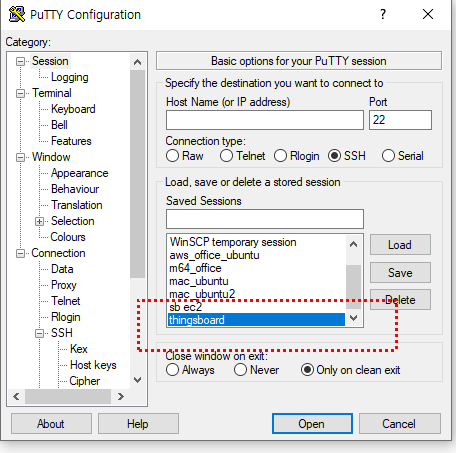Open the Bell category
Image resolution: width=456 pixels, height=453 pixels.
[x=59, y=125]
